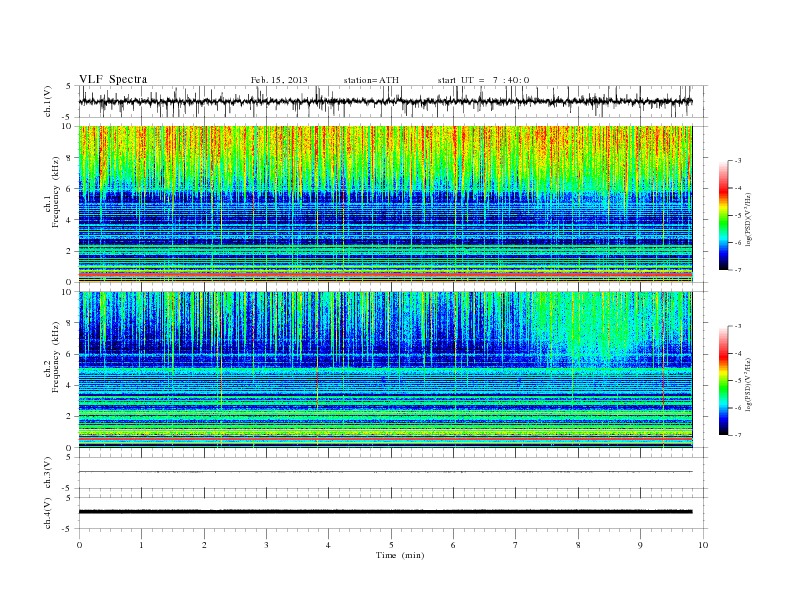Image resolution: width=792 pixels, height=612 pixels.
Task: Click the ch.3 flat waveform trace
Action: 385,472
